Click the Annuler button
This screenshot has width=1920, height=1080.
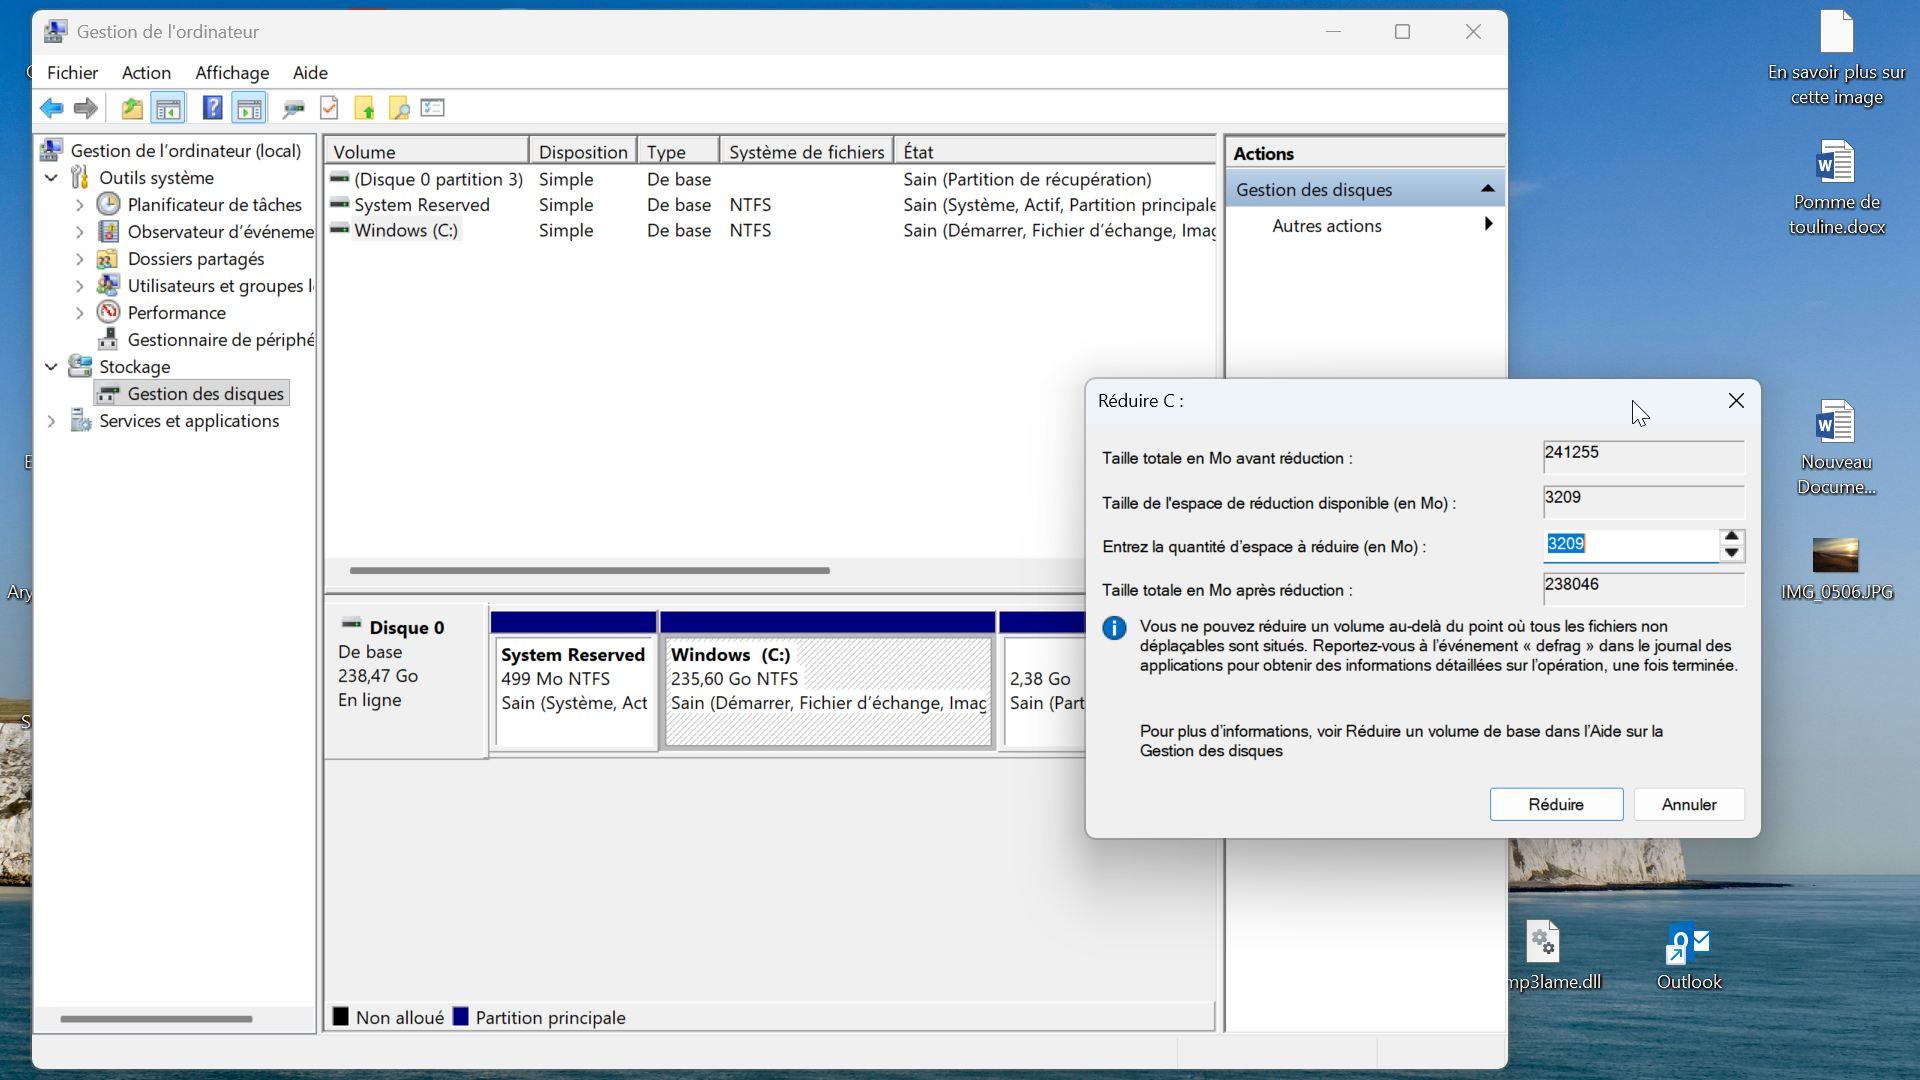[1688, 805]
